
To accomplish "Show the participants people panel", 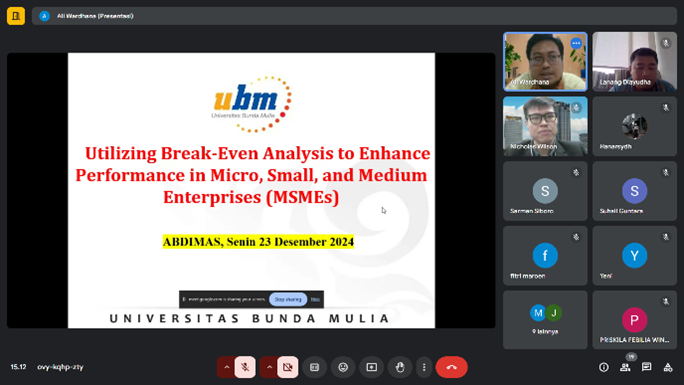I will (x=625, y=367).
